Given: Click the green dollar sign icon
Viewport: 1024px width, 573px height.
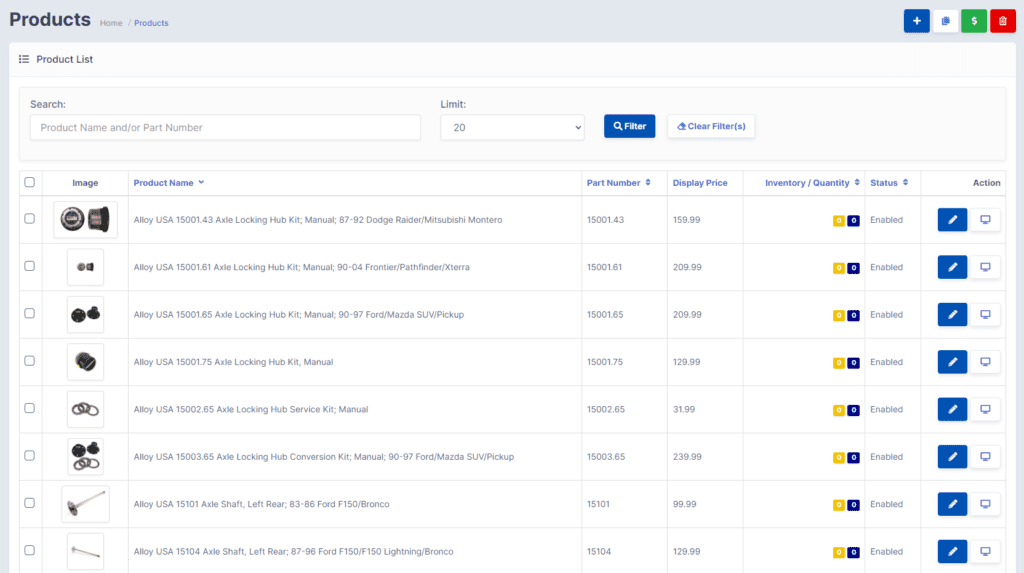Looking at the screenshot, I should (974, 21).
